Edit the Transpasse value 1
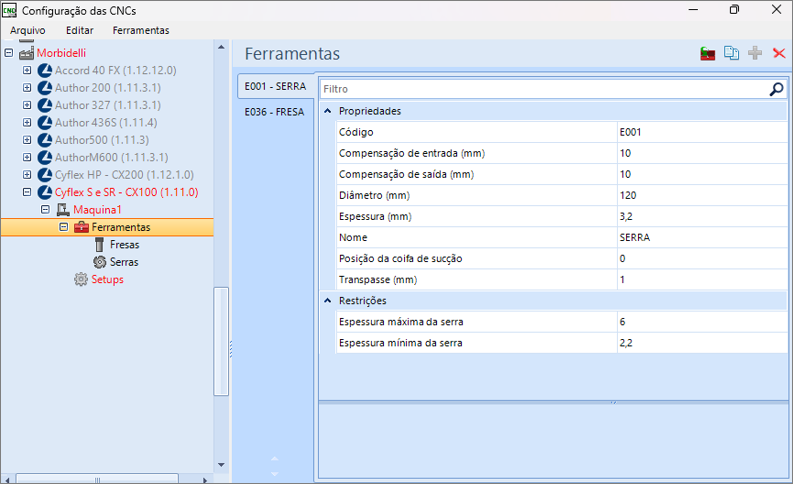The image size is (793, 484). (702, 280)
